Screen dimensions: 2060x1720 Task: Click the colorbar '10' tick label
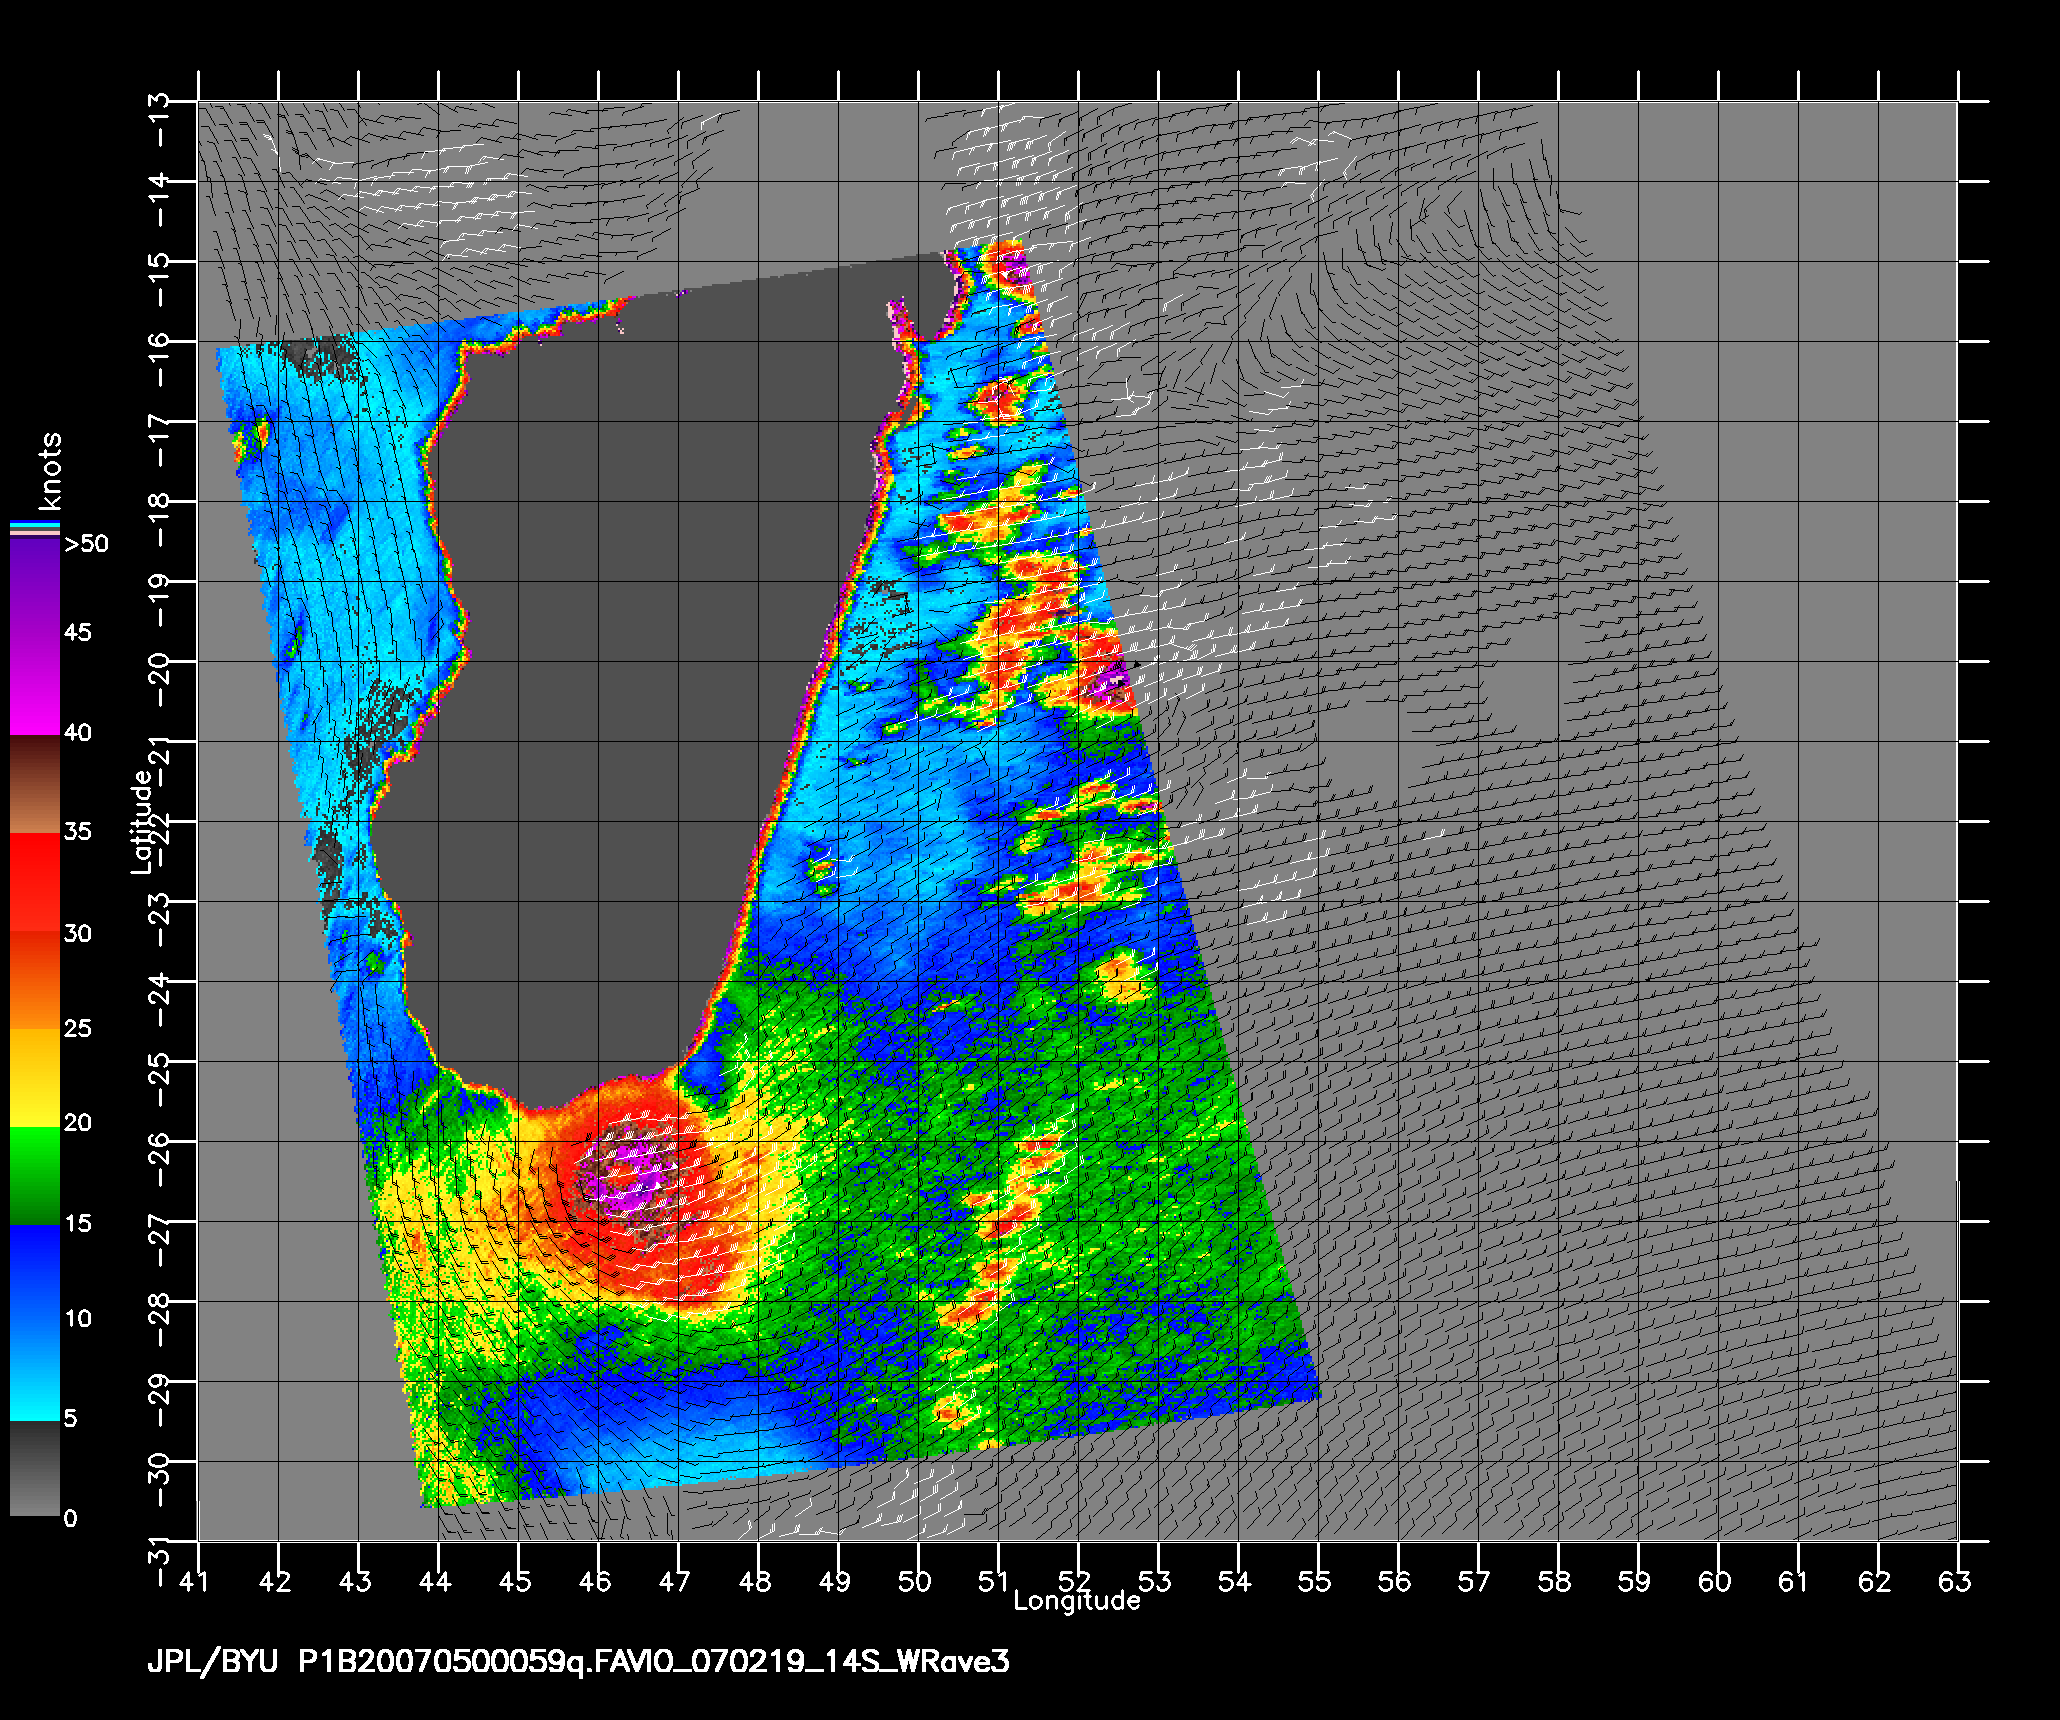(77, 1318)
